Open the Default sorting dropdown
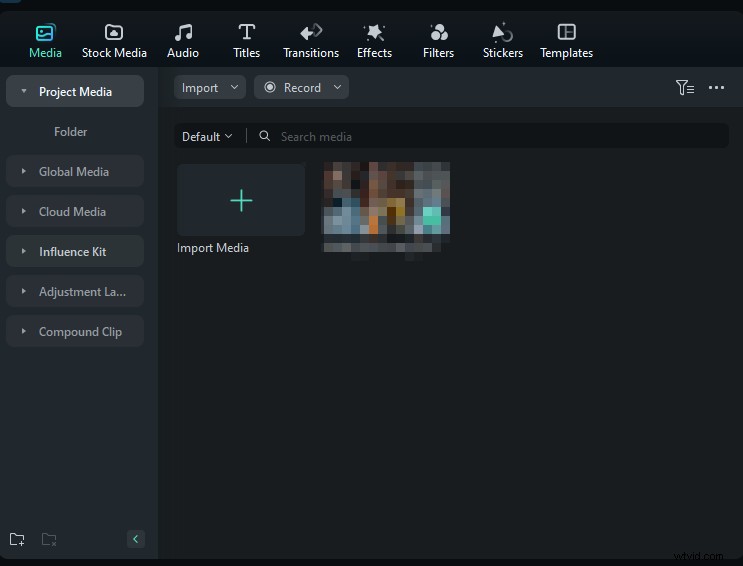 tap(207, 136)
